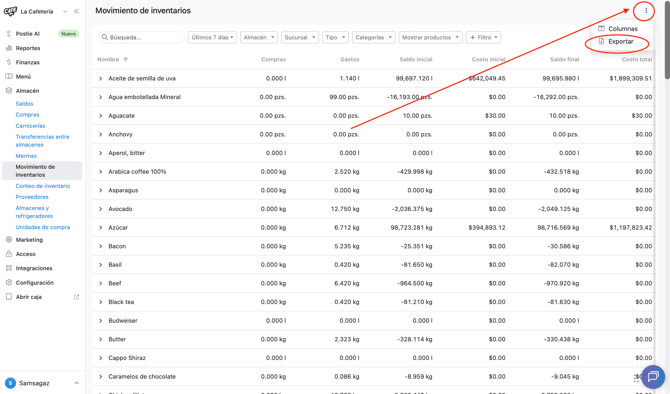Click the Postie AI sidebar icon
The image size is (670, 394).
tap(9, 34)
